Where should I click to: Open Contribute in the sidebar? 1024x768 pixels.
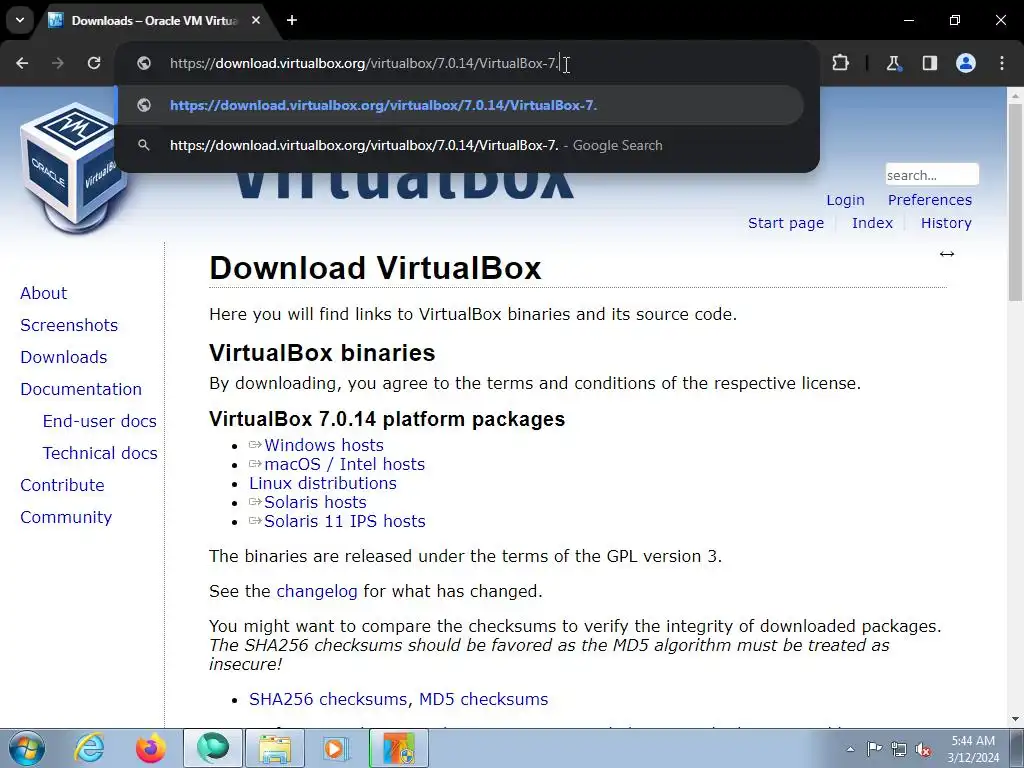(x=62, y=485)
